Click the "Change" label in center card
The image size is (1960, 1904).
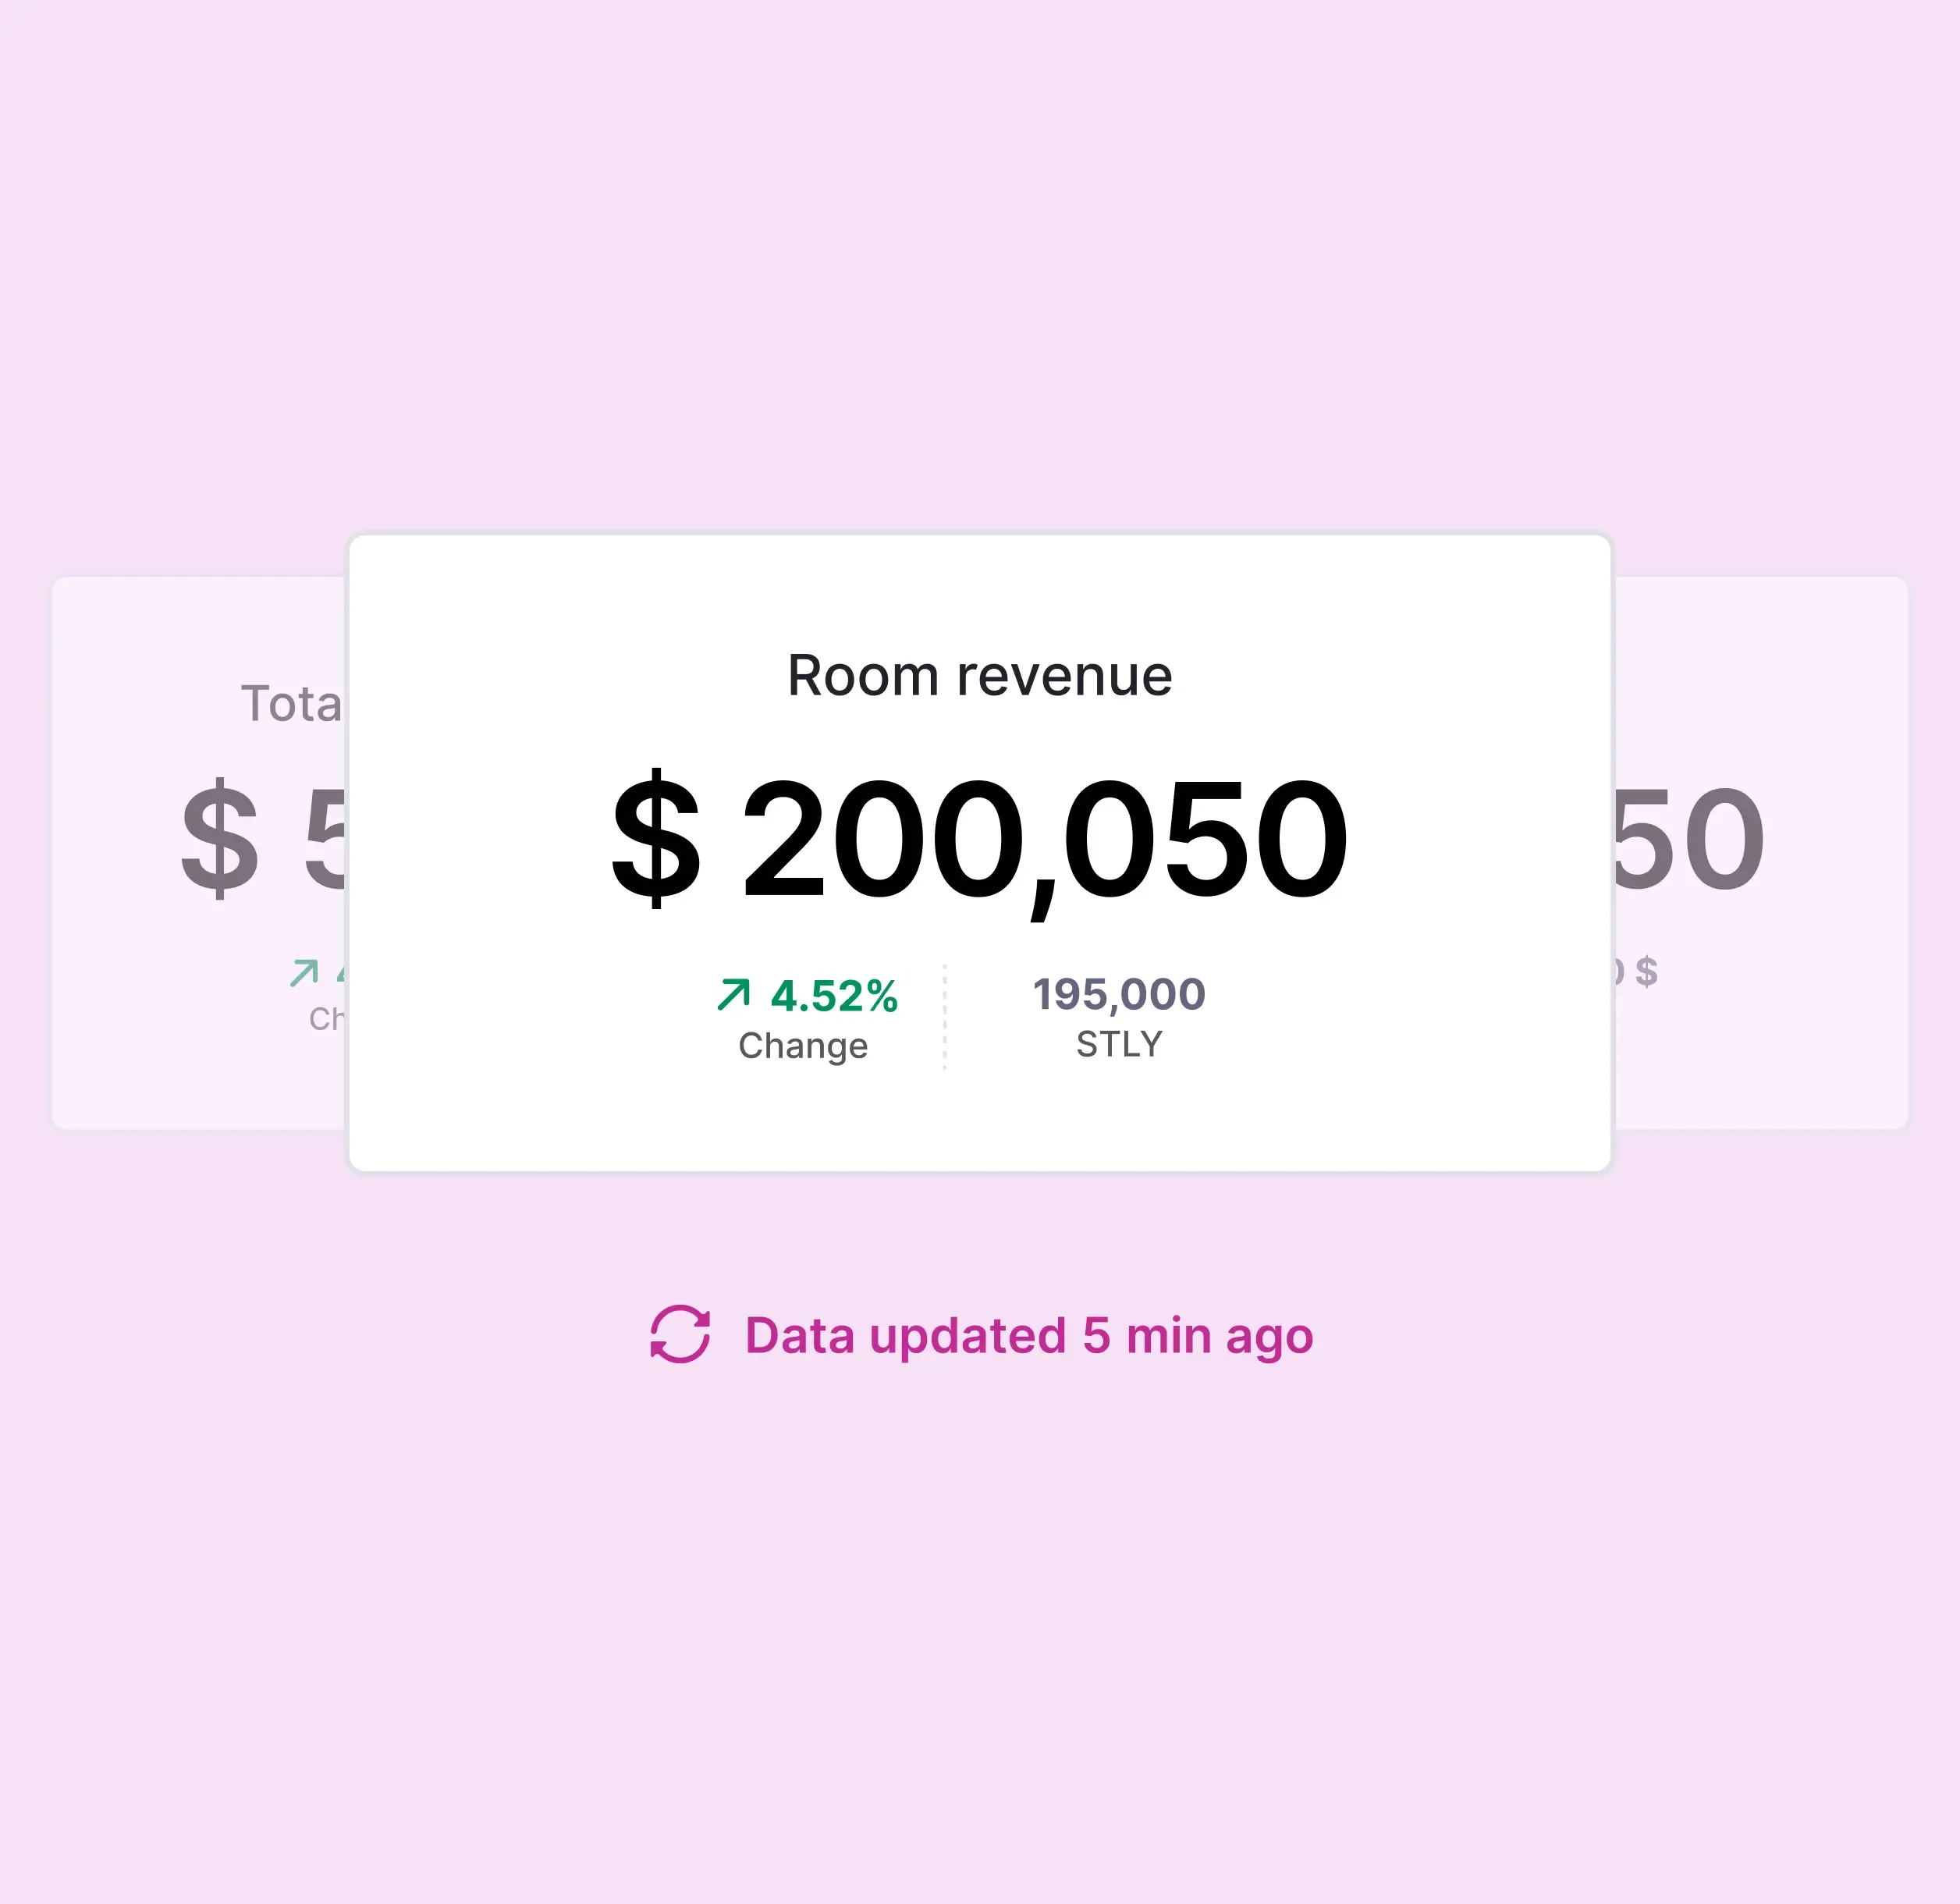pos(803,1045)
